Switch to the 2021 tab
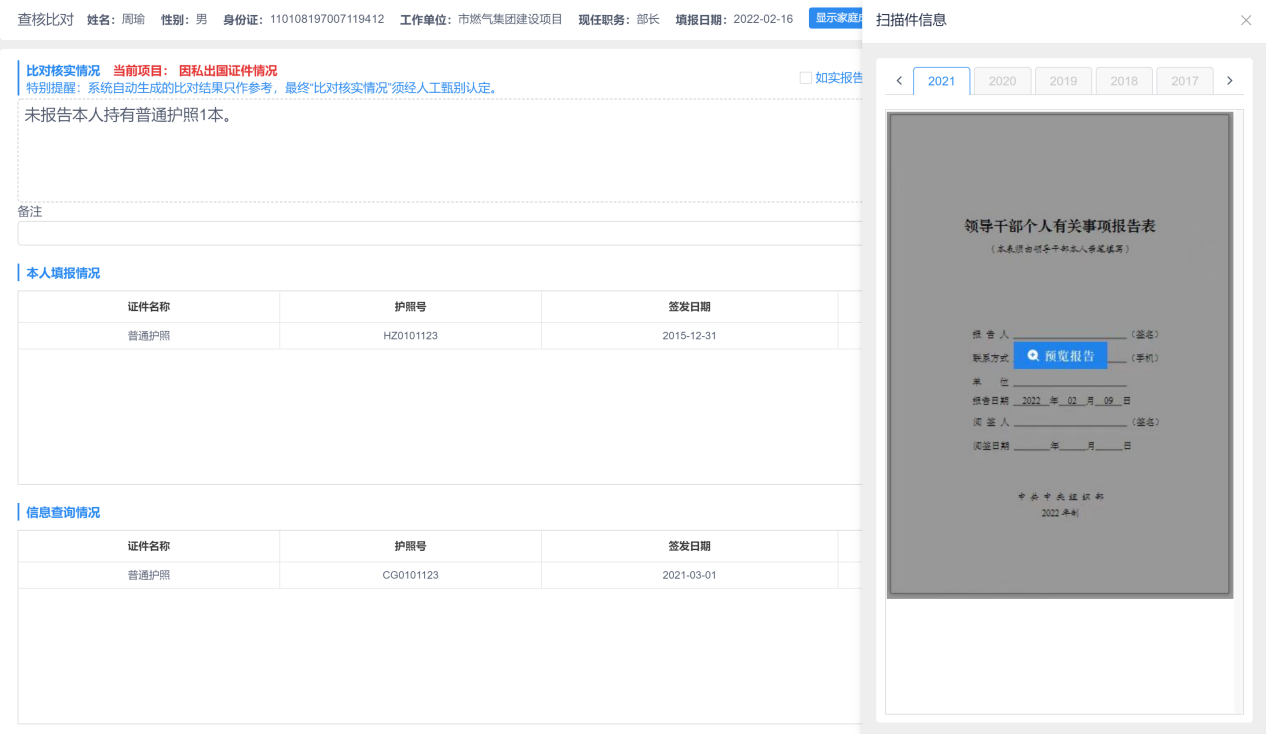Image resolution: width=1266 pixels, height=734 pixels. click(x=941, y=81)
